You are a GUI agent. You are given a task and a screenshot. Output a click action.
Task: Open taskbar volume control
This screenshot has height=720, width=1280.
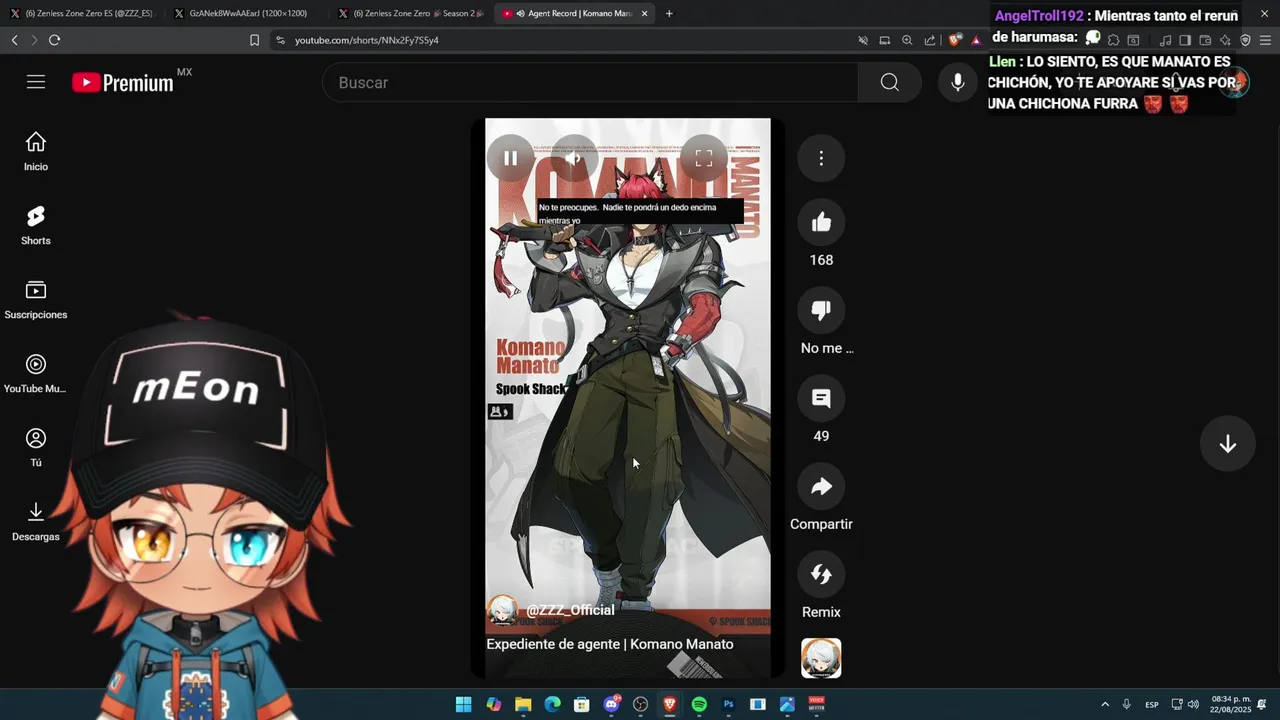pyautogui.click(x=1193, y=705)
